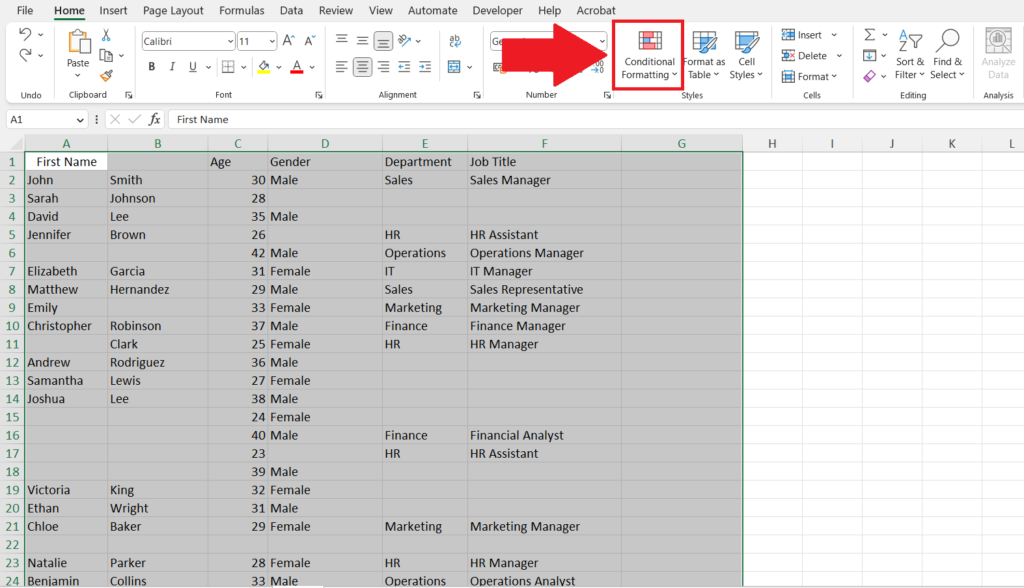Activate the Format Painter brush
The height and width of the screenshot is (588, 1024).
[106, 76]
